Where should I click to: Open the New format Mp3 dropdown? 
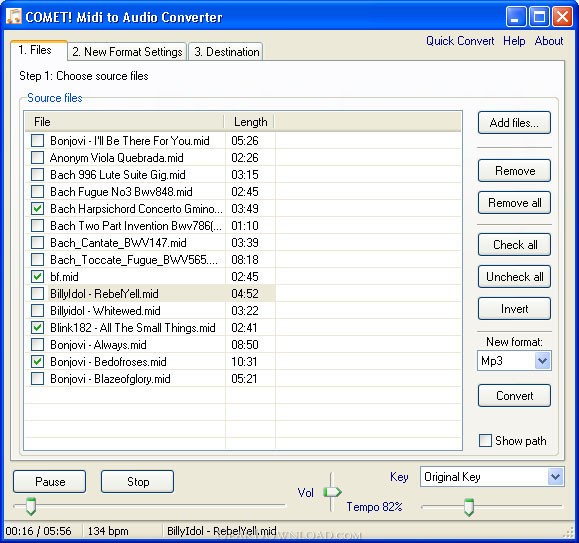click(514, 361)
